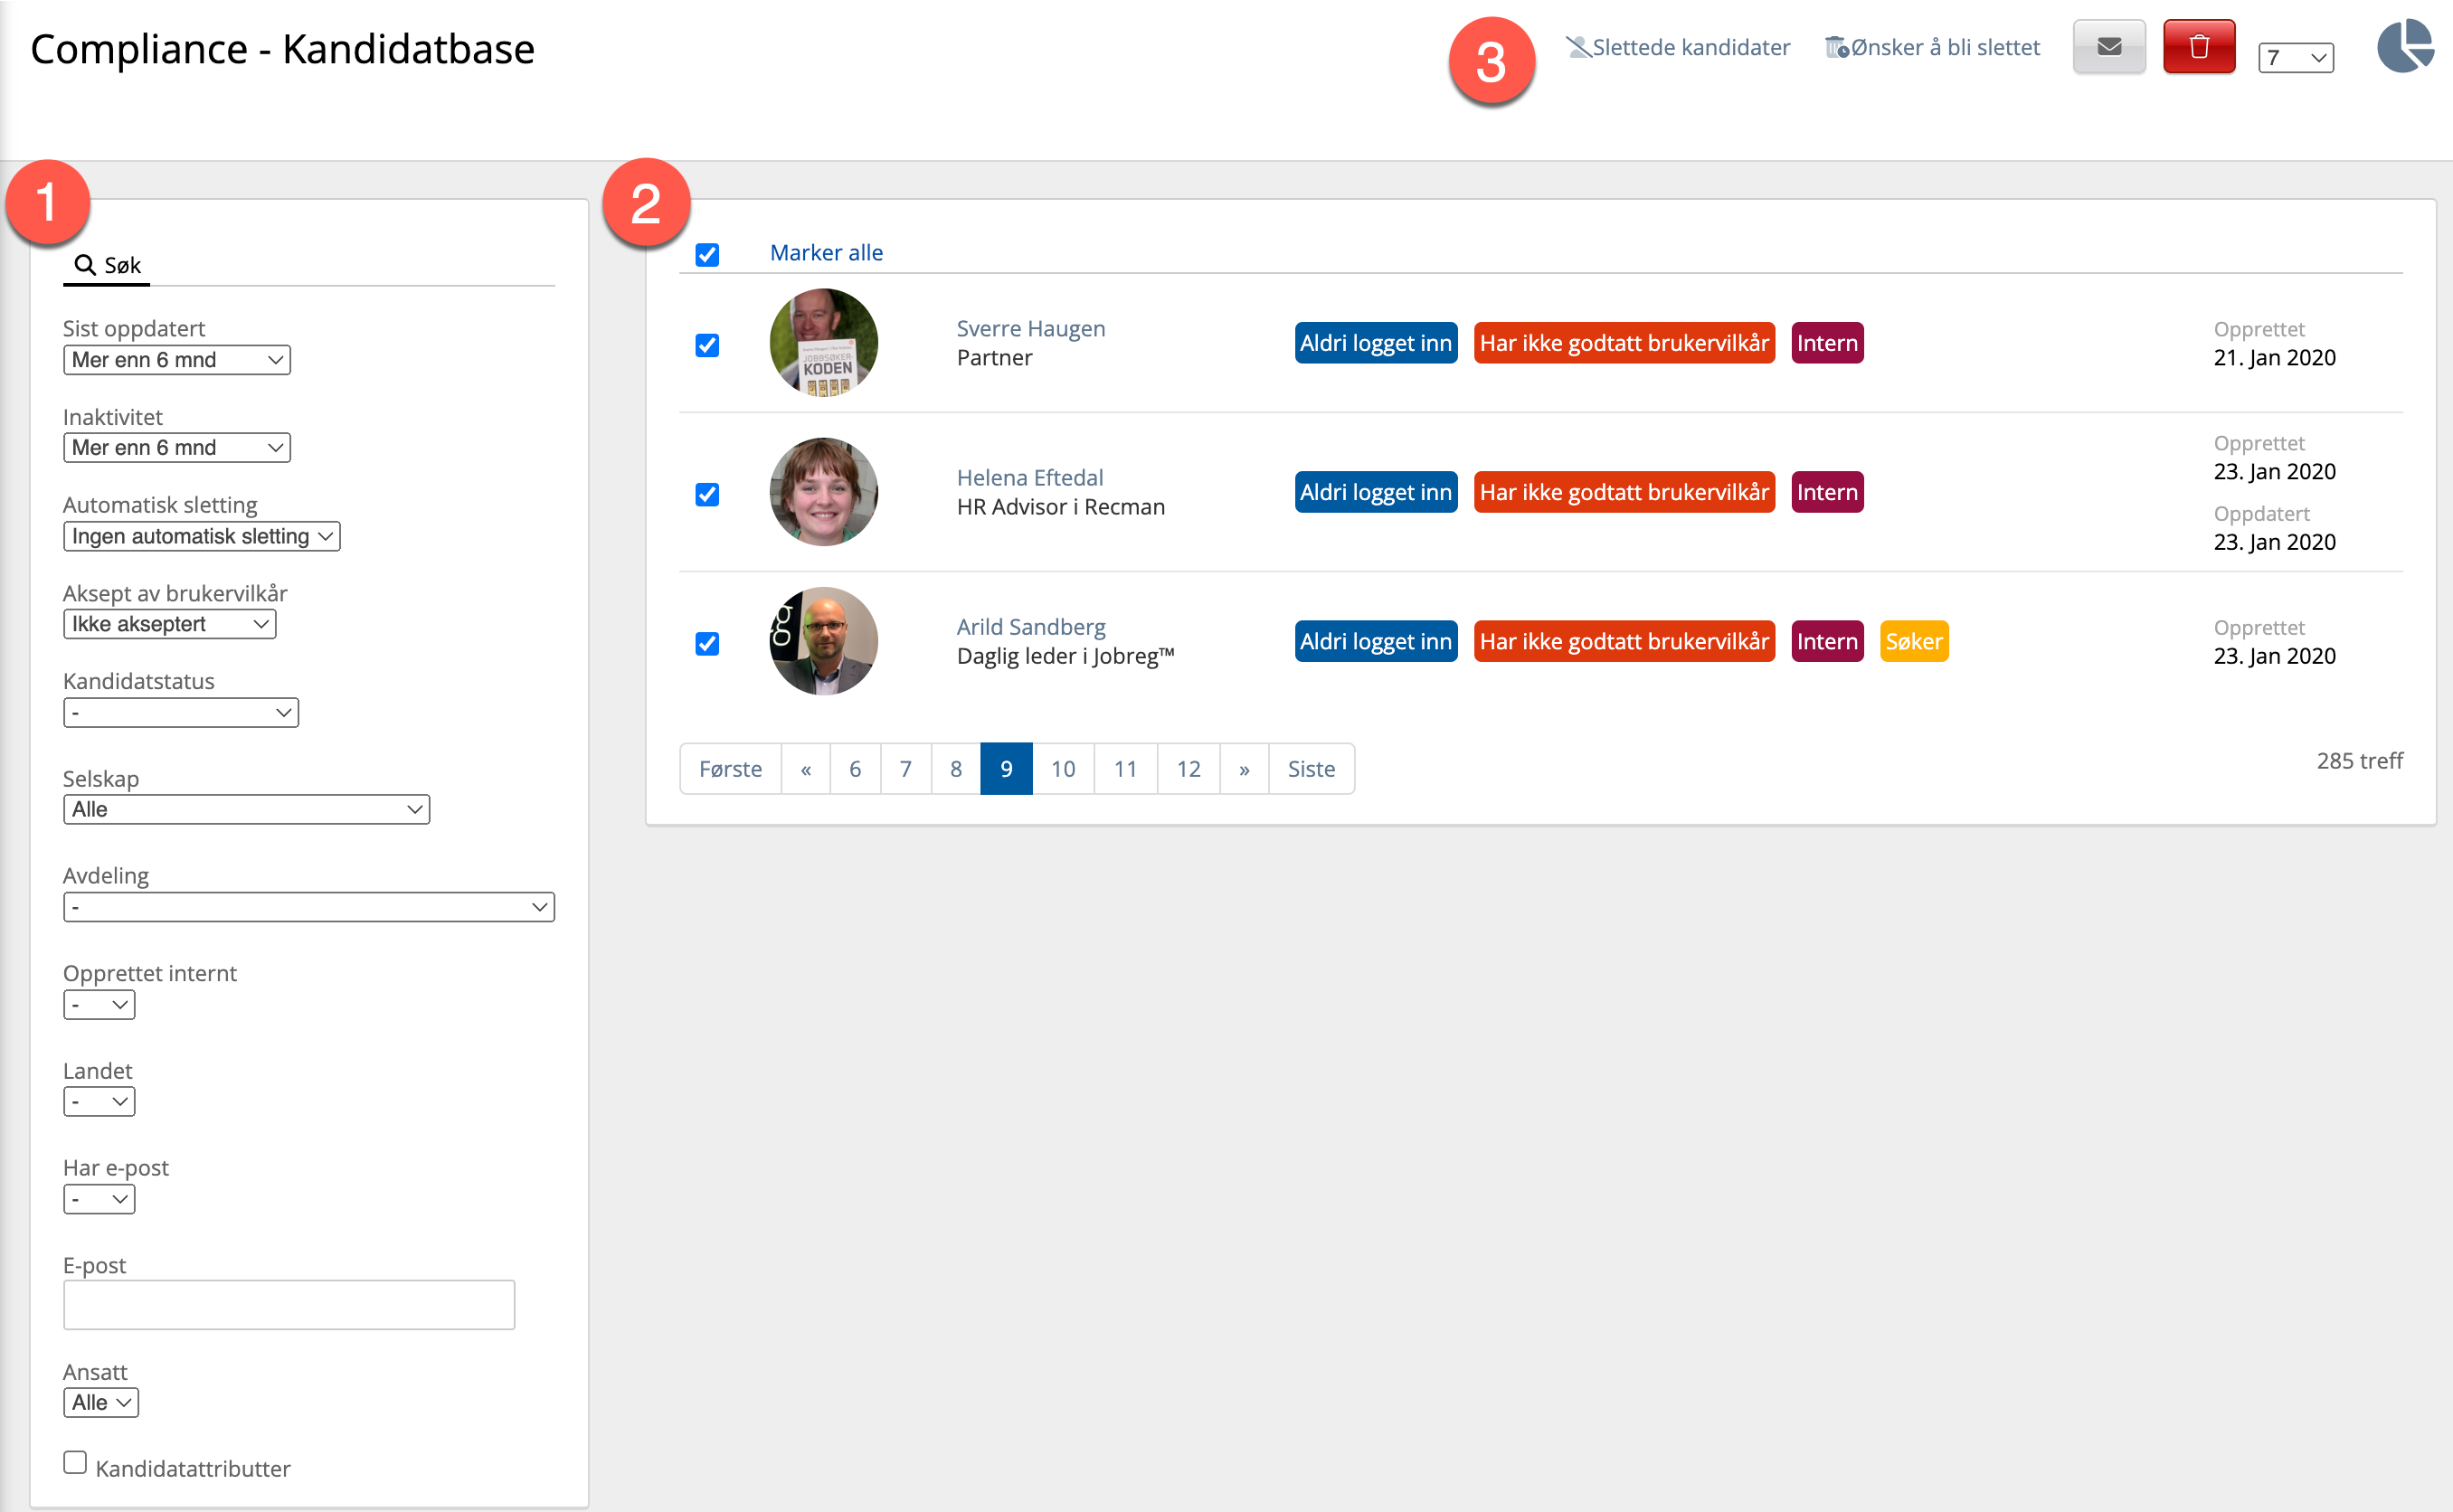2453x1512 pixels.
Task: Uncheck Helena Eftedal's row checkbox
Action: click(x=707, y=494)
